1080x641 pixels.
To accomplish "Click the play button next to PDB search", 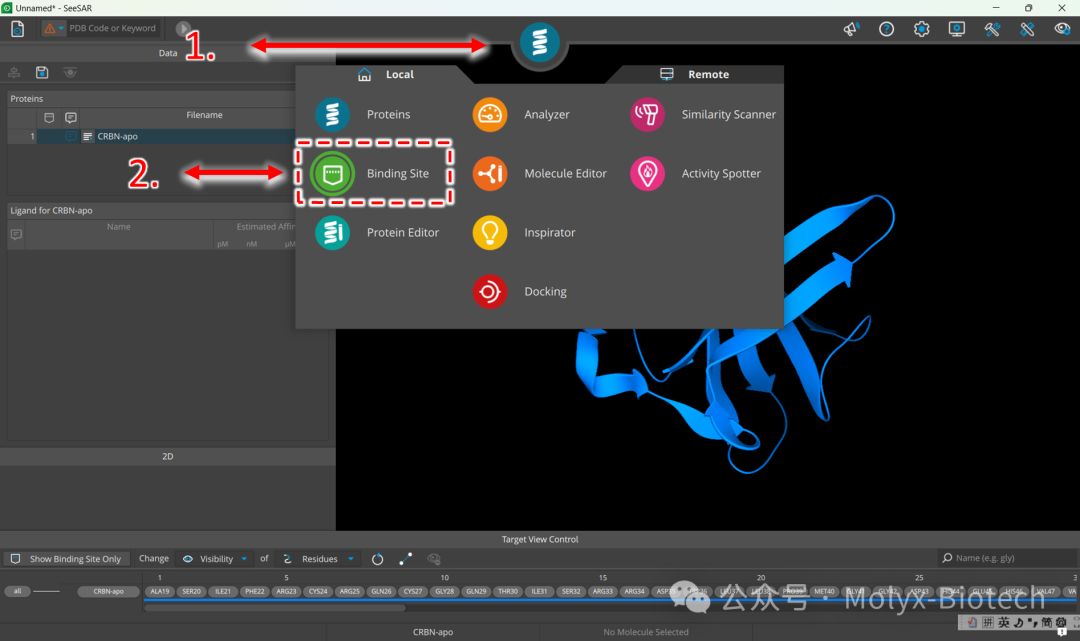I will tap(183, 28).
